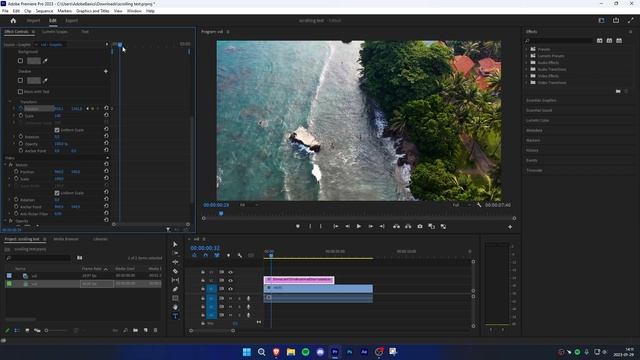Click the Play button in Program monitor

coord(359,227)
